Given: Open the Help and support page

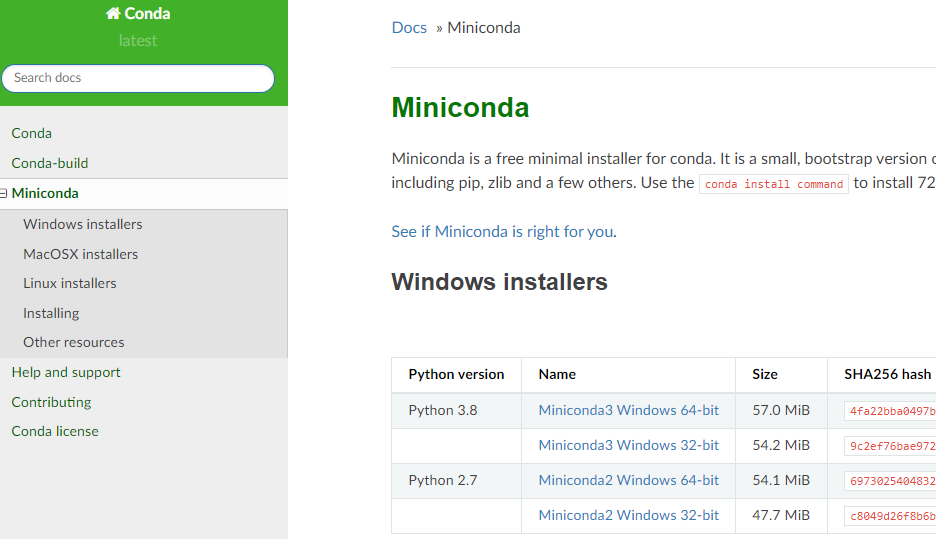Looking at the screenshot, I should pos(66,372).
